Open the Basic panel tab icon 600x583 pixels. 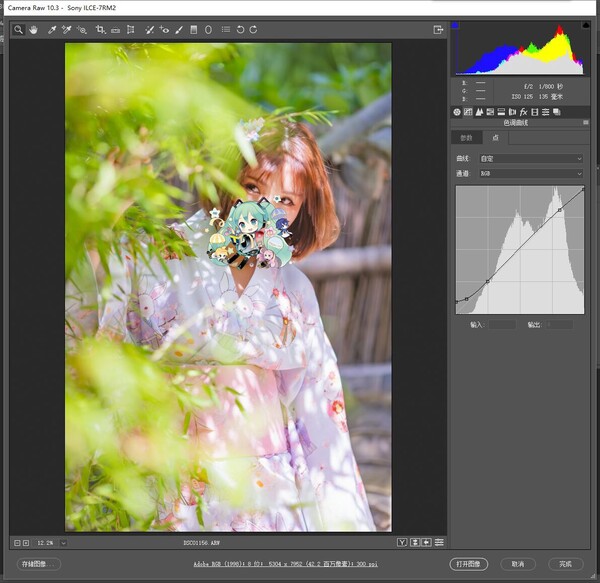(457, 112)
